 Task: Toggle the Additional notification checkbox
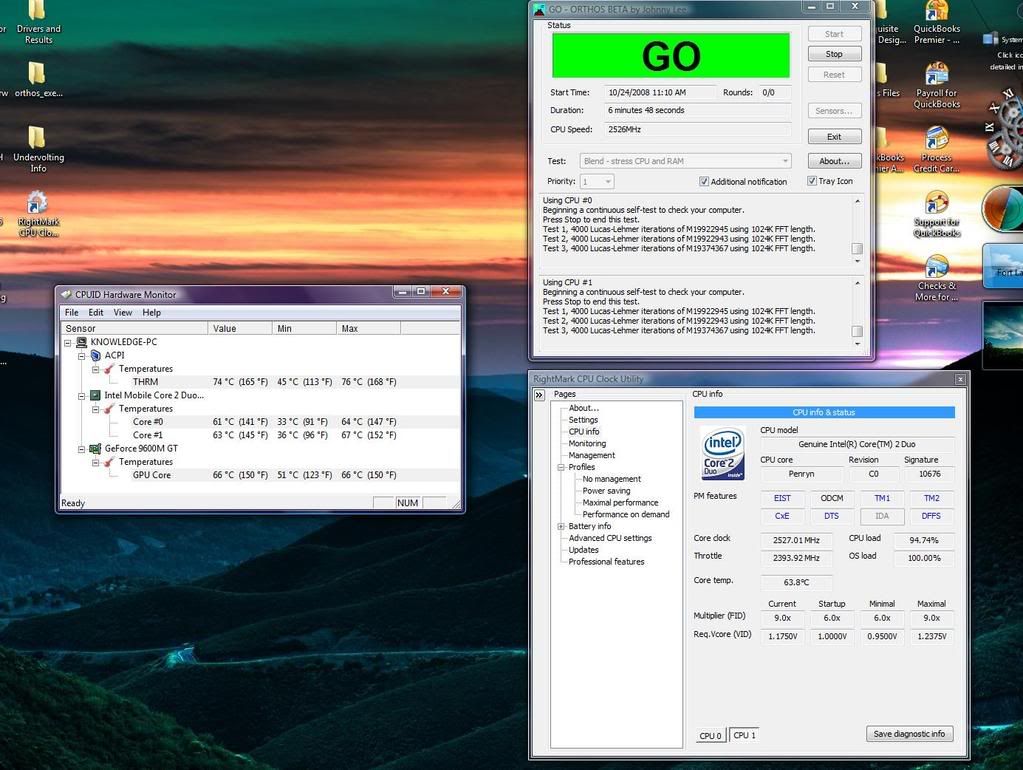click(x=704, y=182)
